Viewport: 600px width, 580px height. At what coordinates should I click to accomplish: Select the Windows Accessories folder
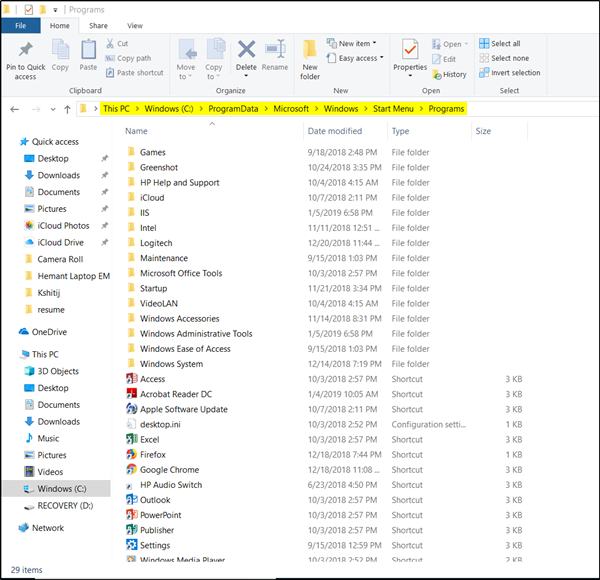[x=179, y=319]
